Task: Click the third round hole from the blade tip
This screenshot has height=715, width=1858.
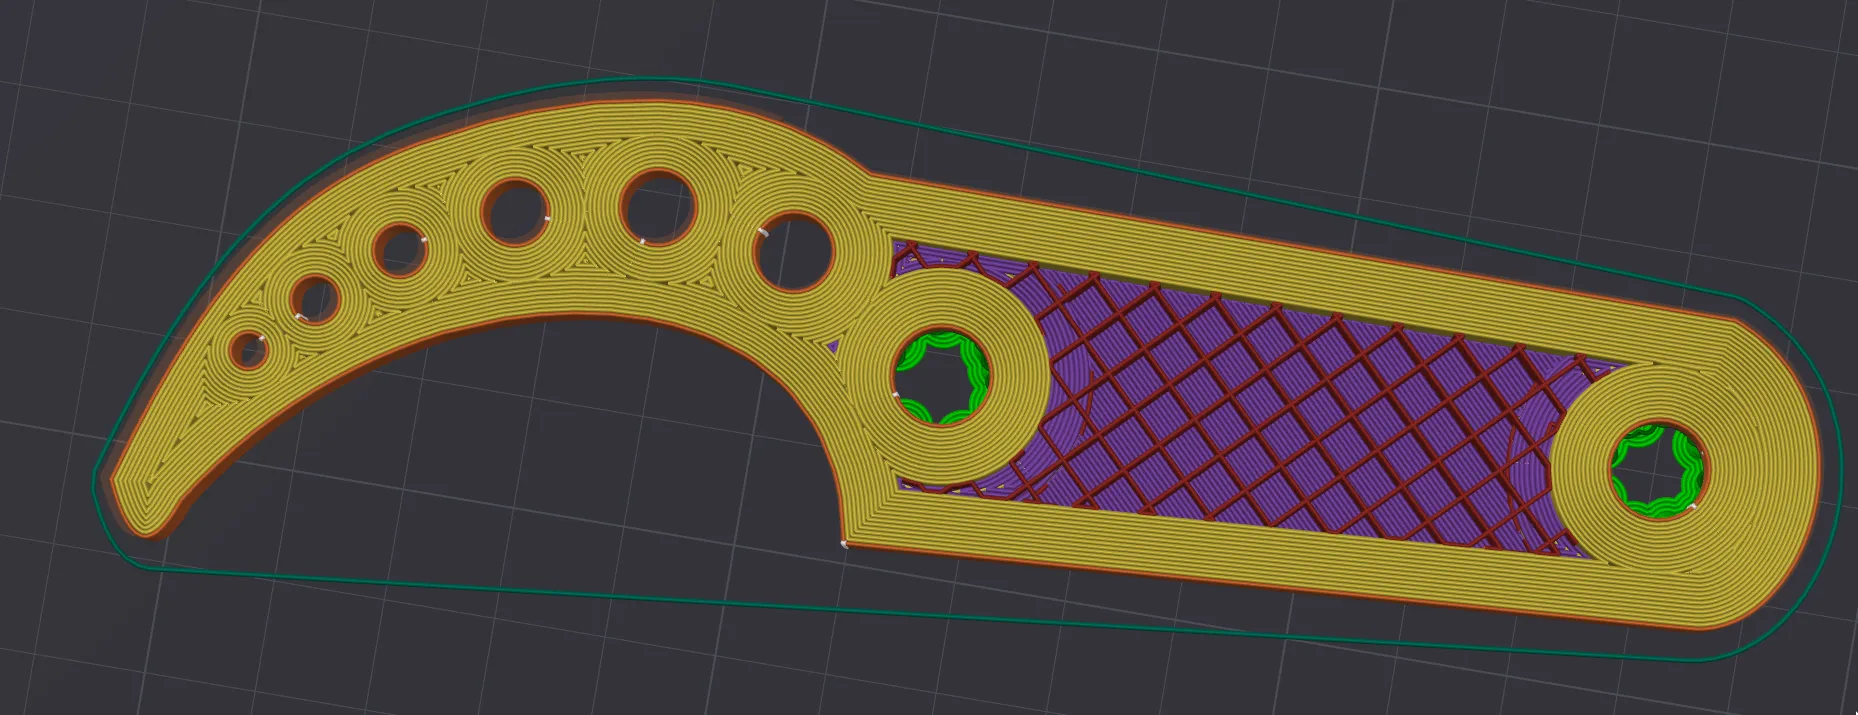Action: (x=401, y=249)
